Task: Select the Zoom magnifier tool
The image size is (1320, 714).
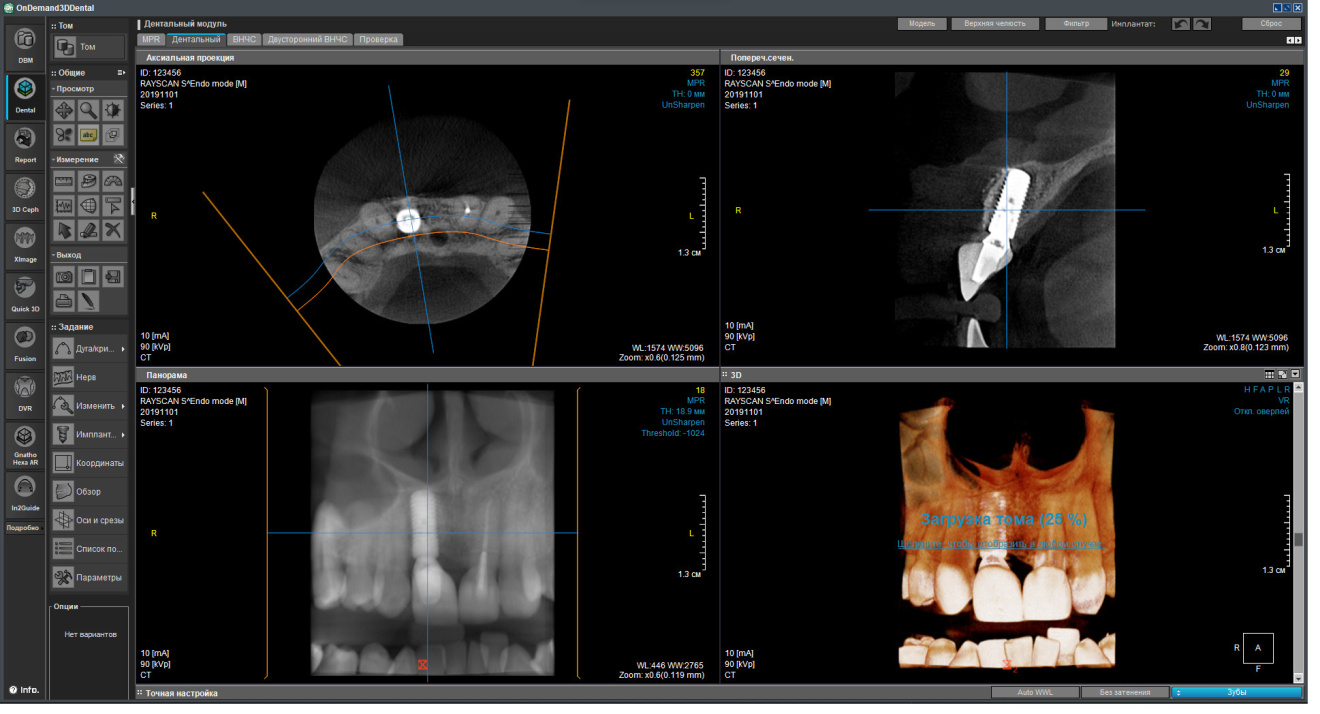Action: click(89, 110)
